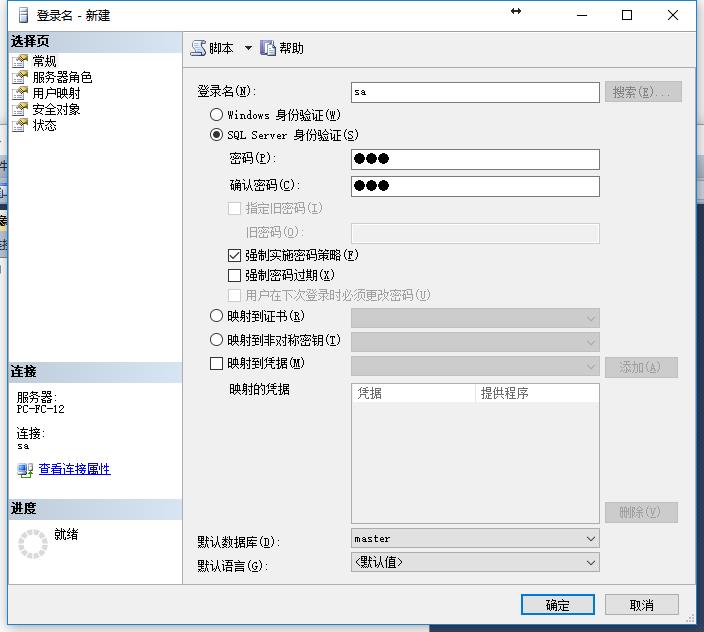Click the icon beside 状态

(20, 125)
